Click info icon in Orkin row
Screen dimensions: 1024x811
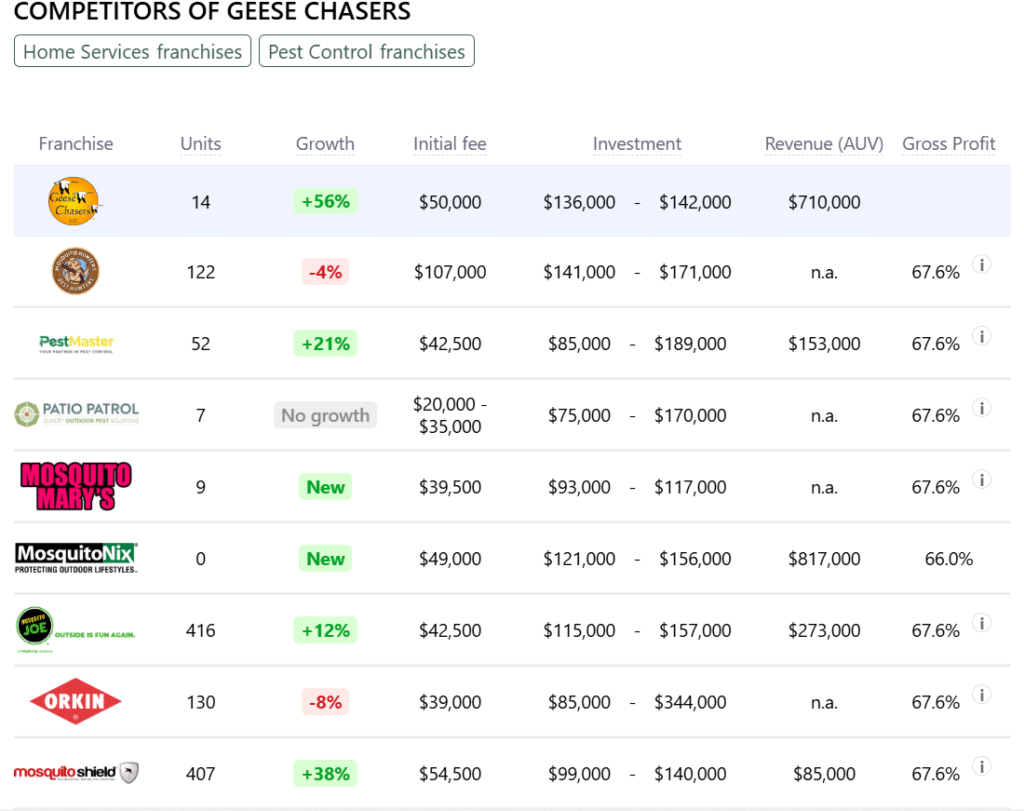pos(982,695)
